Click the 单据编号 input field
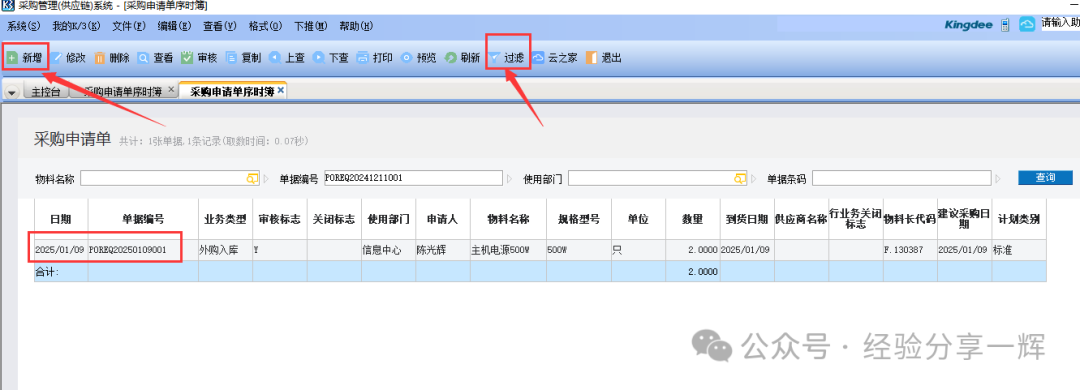This screenshot has width=1080, height=390. click(413, 178)
